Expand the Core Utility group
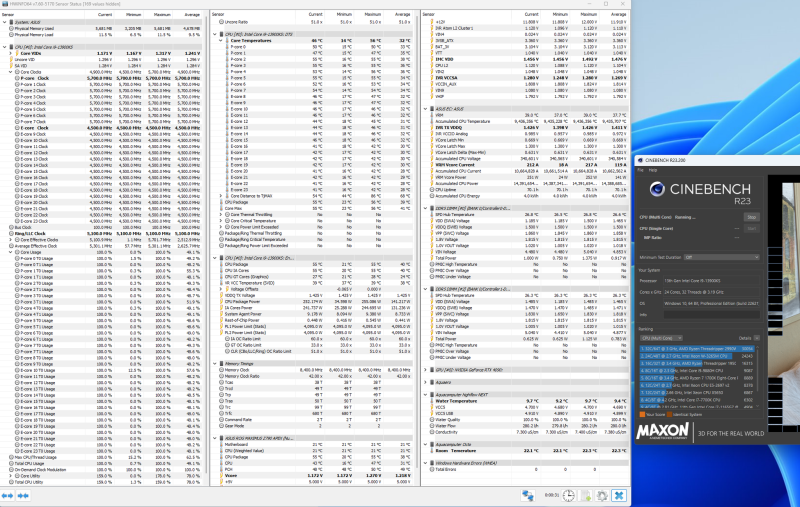 tap(11, 476)
